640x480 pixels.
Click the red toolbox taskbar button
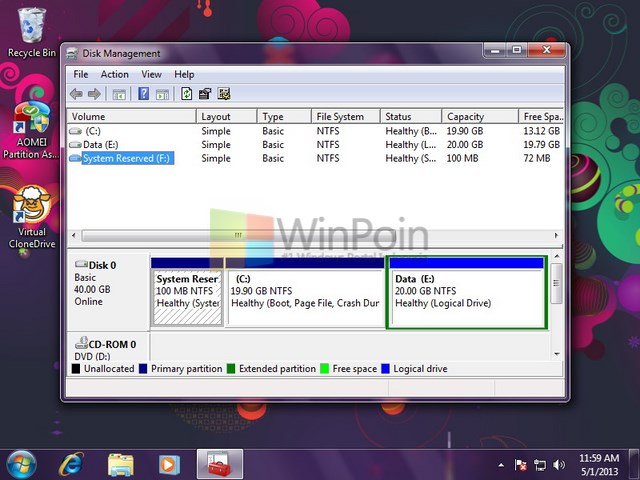220,464
